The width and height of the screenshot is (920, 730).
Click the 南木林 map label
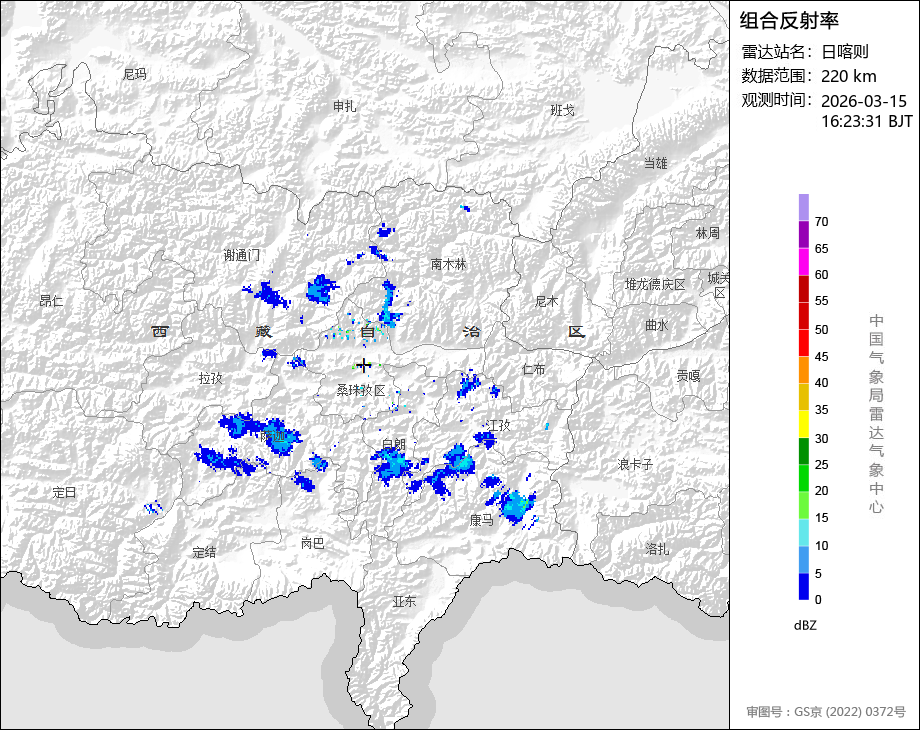(448, 265)
